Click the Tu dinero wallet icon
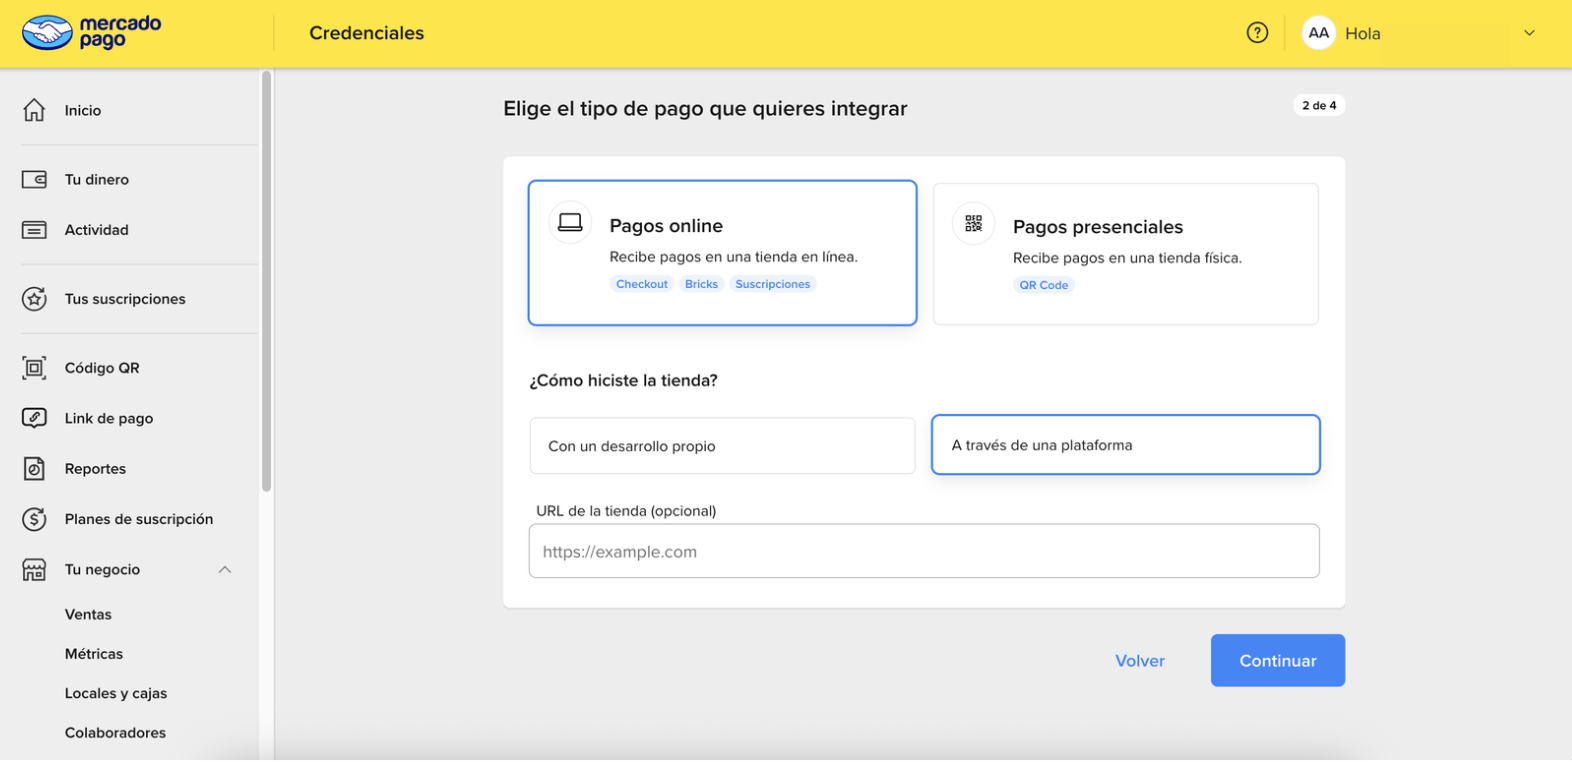1572x762 pixels. (34, 180)
